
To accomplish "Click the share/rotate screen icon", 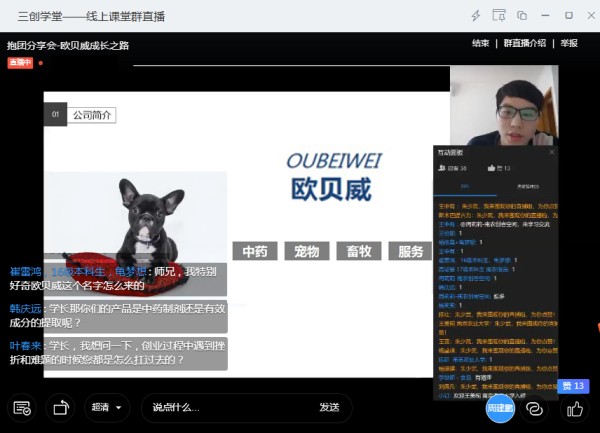I will [61, 408].
